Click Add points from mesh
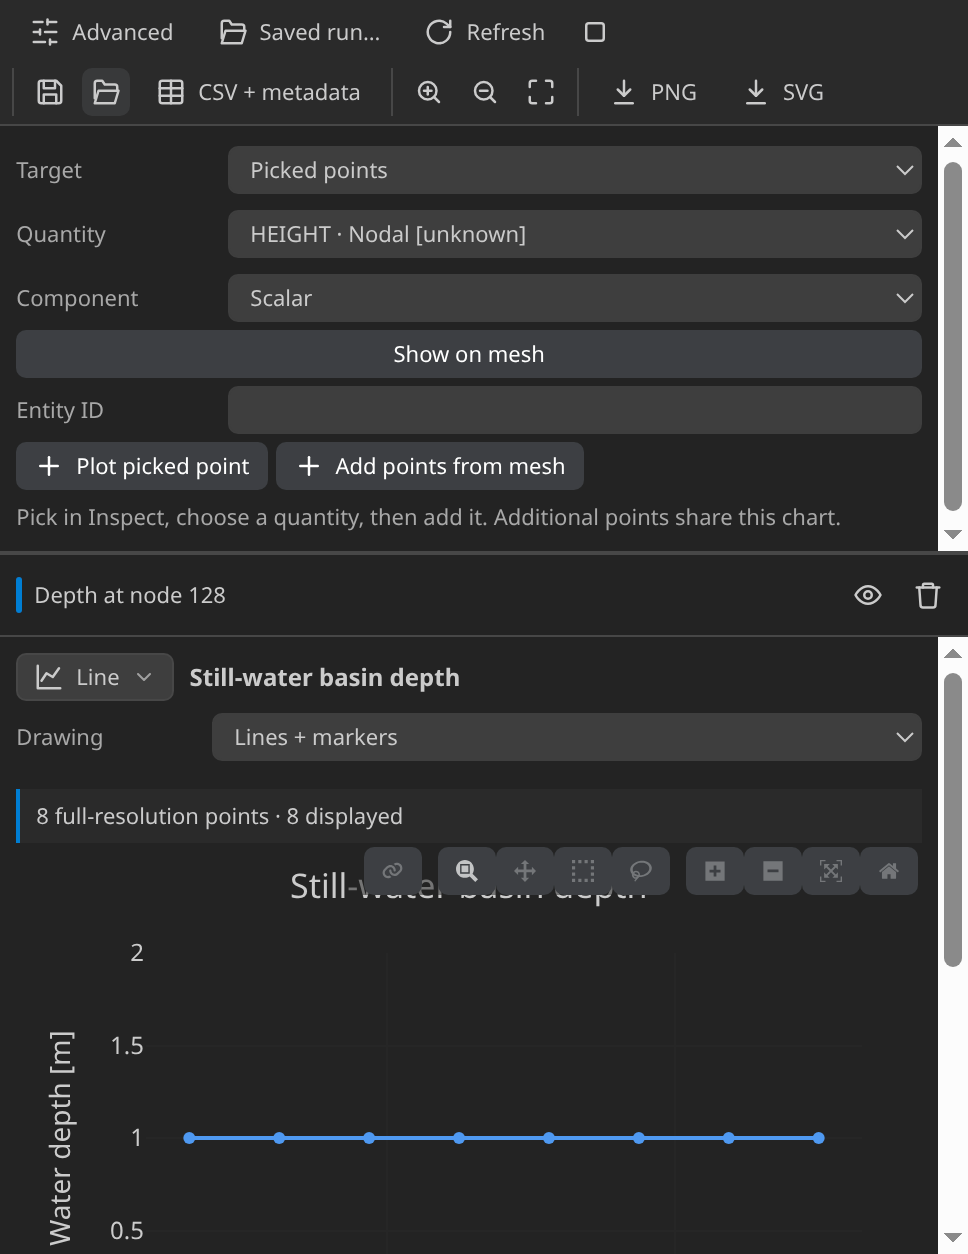 click(x=430, y=466)
